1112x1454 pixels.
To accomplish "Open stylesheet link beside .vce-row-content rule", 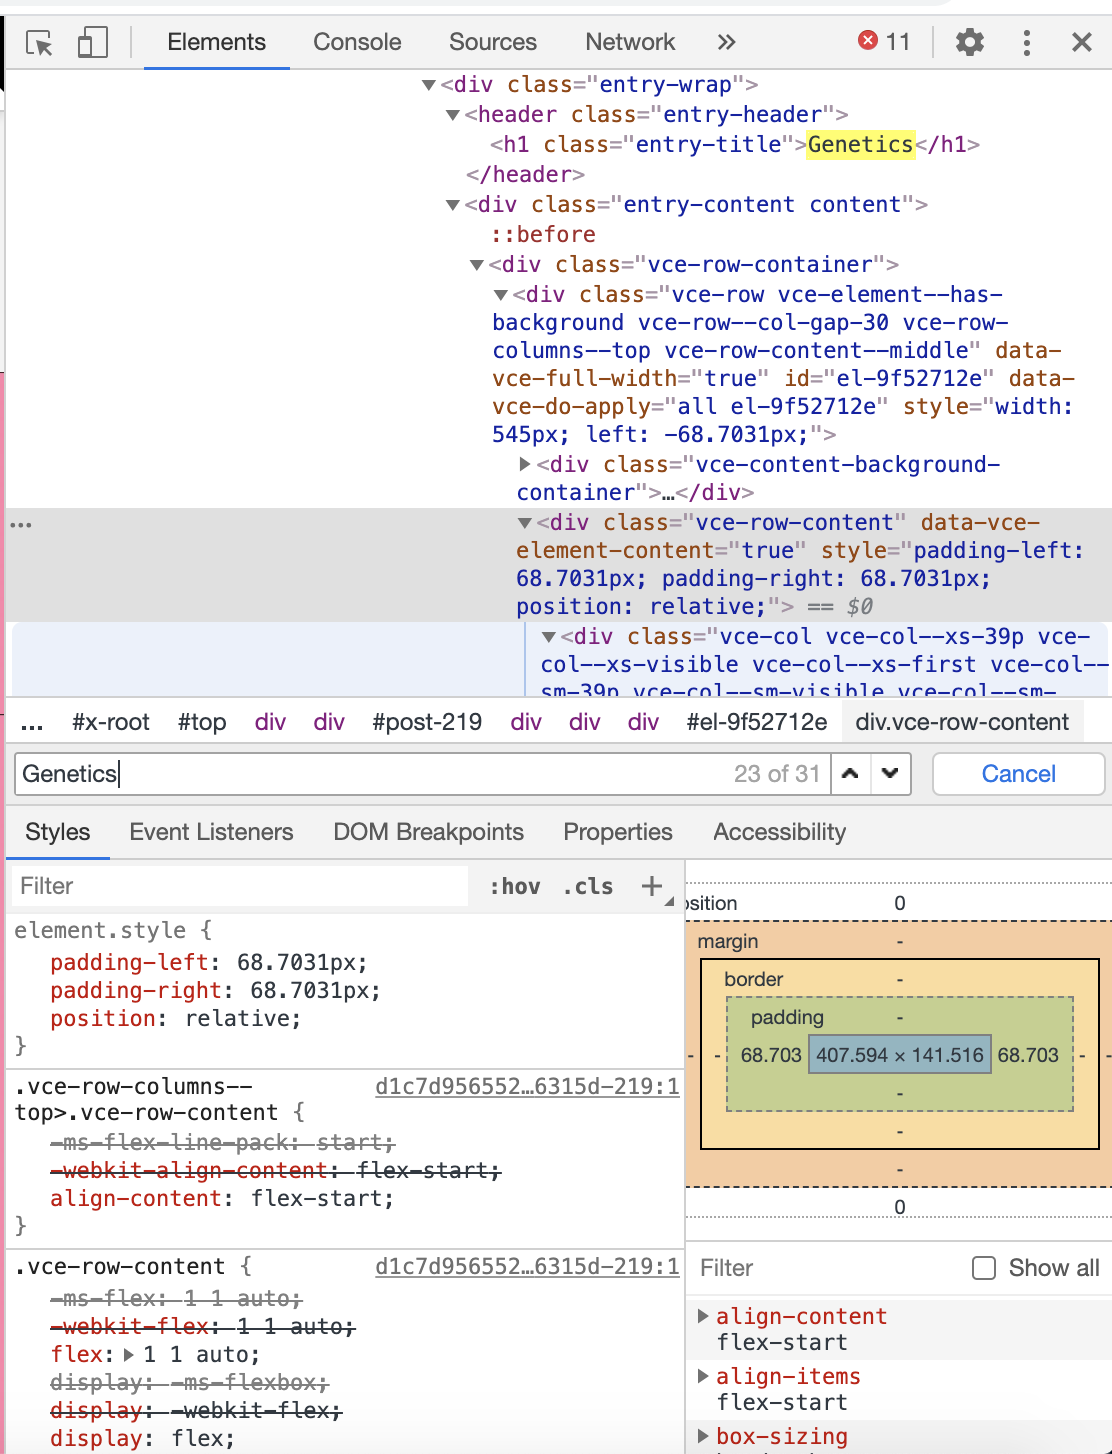I will 527,1266.
